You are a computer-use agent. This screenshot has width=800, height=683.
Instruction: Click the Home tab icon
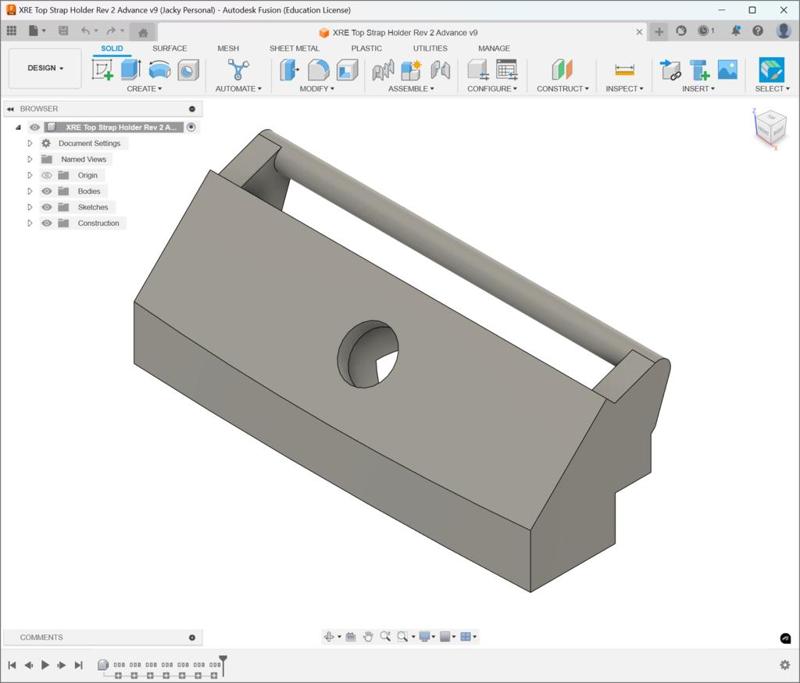tap(143, 33)
